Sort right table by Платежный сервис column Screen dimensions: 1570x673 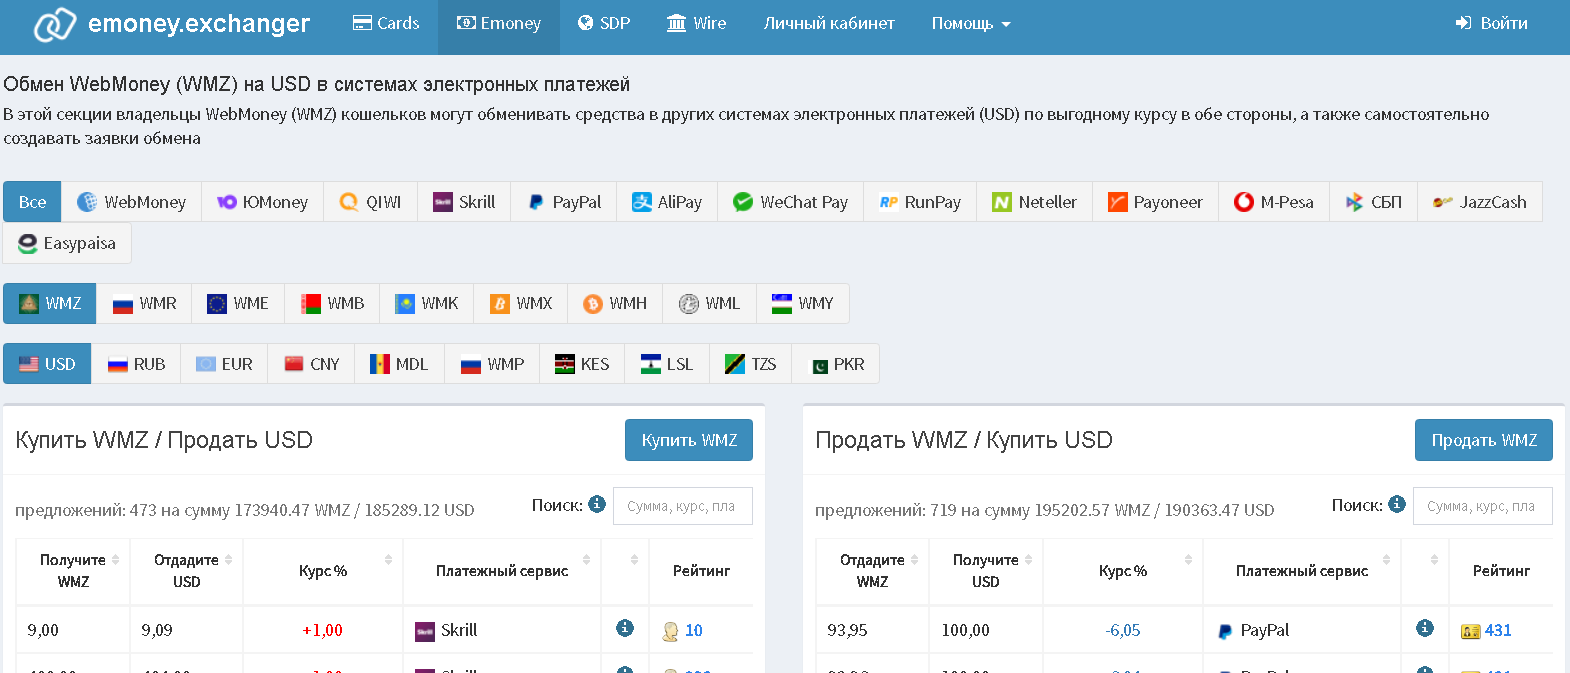(1302, 571)
